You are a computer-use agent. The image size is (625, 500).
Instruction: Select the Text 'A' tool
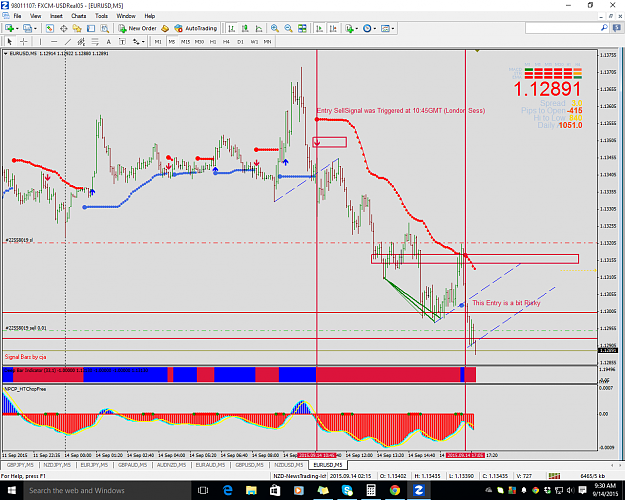pos(108,41)
